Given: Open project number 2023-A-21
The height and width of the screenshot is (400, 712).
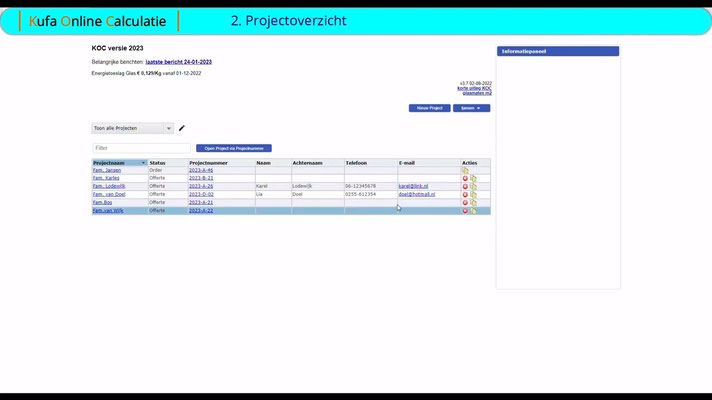Looking at the screenshot, I should pyautogui.click(x=201, y=202).
